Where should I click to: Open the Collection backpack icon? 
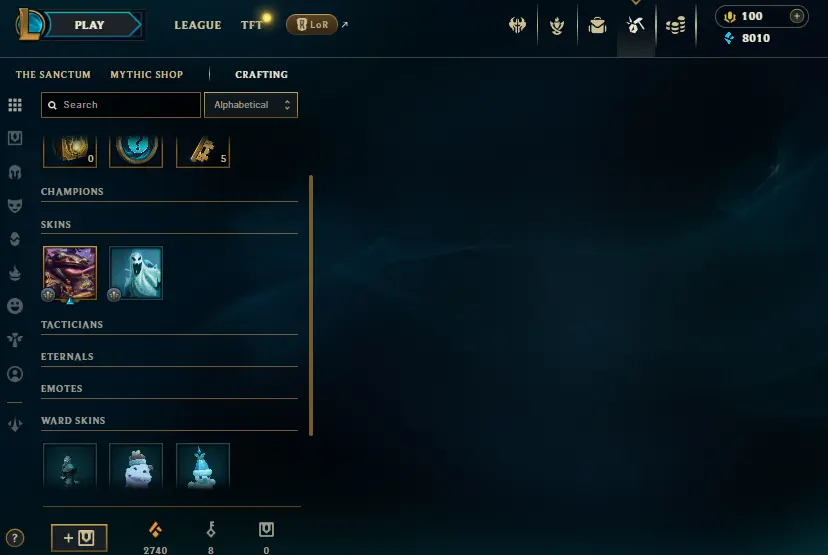pos(597,25)
